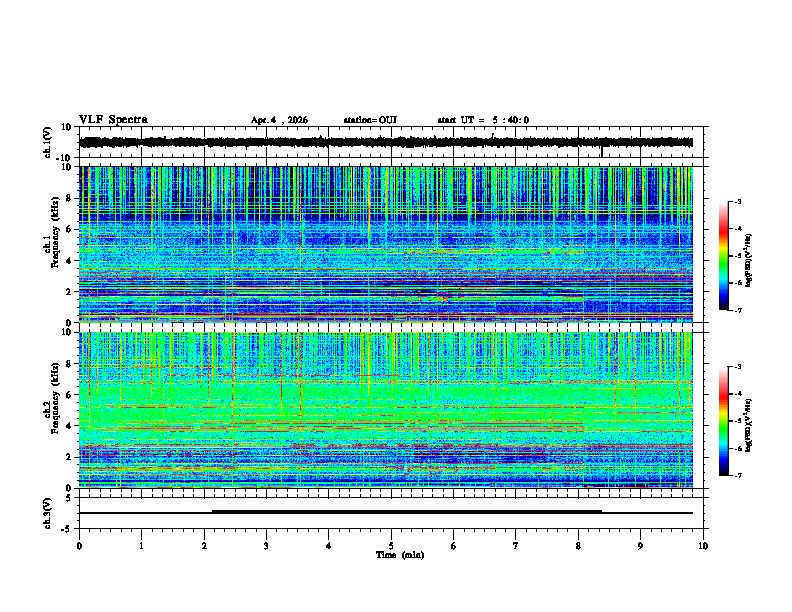792x612 pixels.
Task: Click the 6 kHz tick label of ch.1
Action: (70, 229)
